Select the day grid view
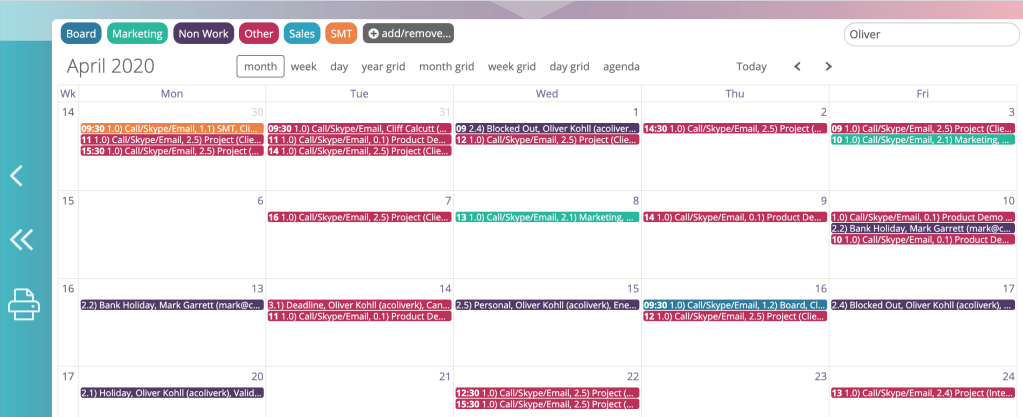 coord(569,67)
